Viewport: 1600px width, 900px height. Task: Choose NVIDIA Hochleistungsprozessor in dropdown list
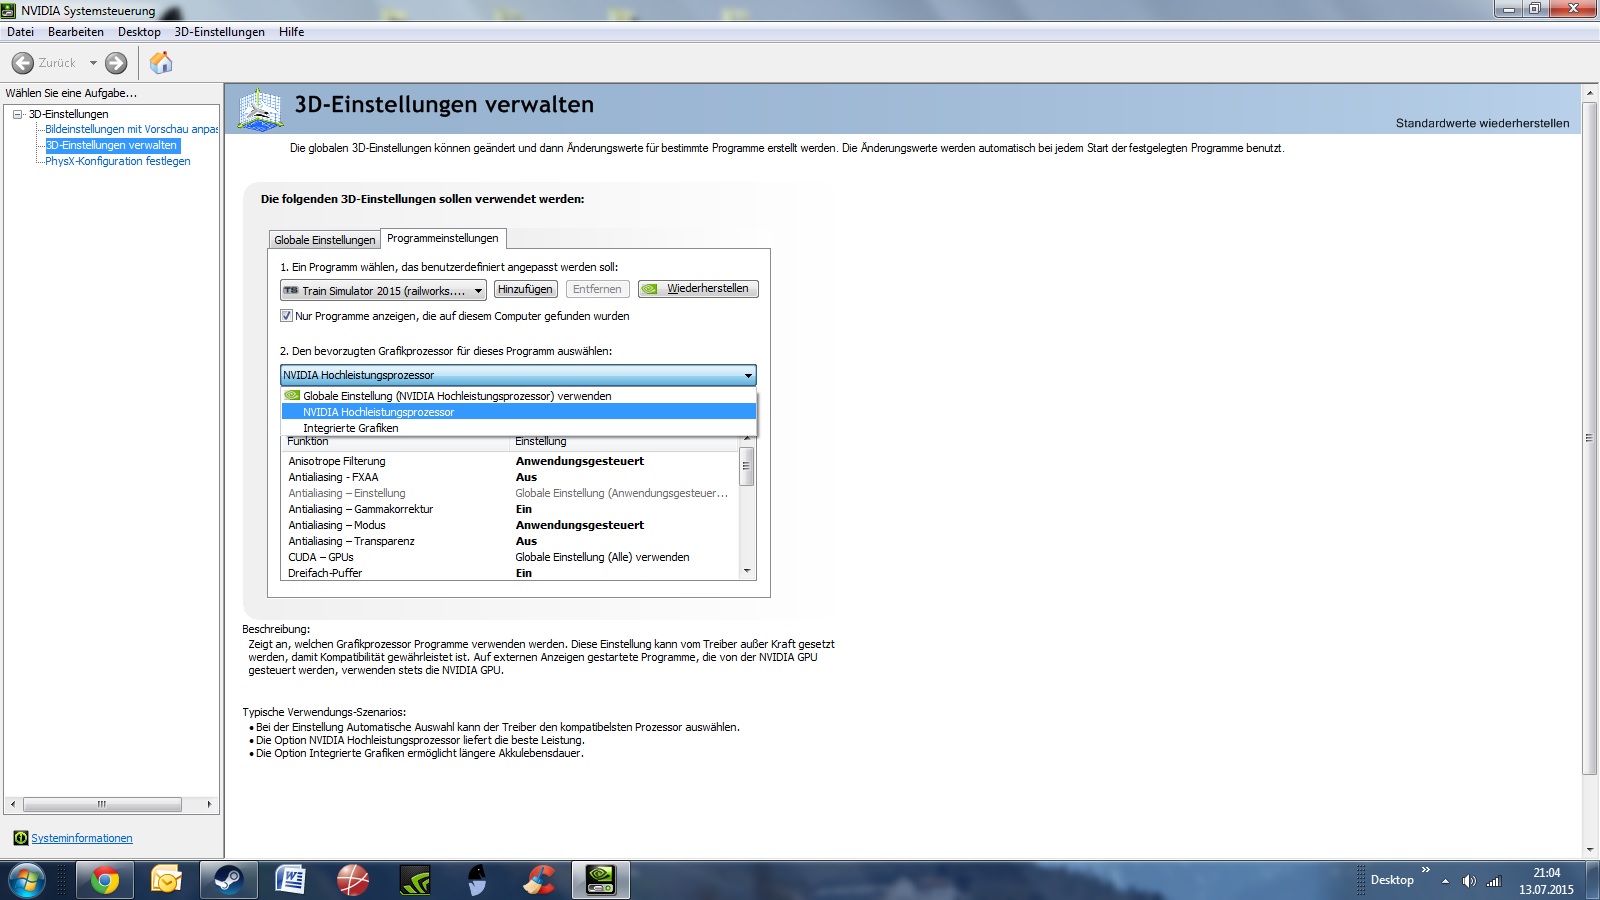[518, 412]
